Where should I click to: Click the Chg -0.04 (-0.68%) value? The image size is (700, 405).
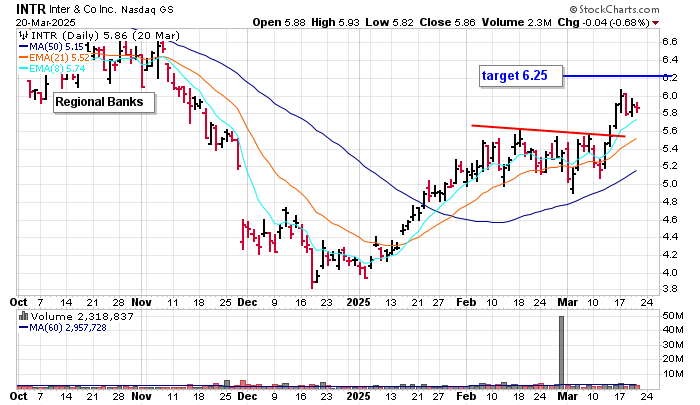[603, 22]
